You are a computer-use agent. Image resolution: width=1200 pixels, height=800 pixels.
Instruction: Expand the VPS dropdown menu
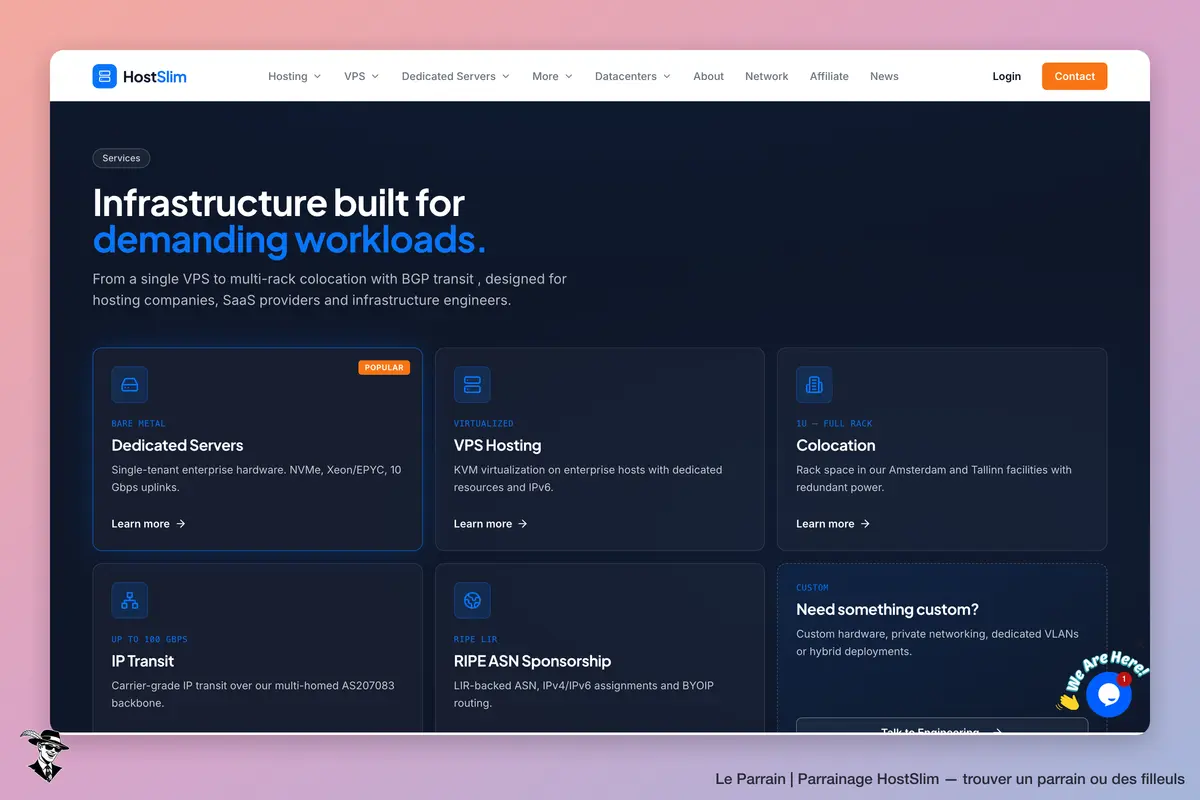pyautogui.click(x=361, y=76)
